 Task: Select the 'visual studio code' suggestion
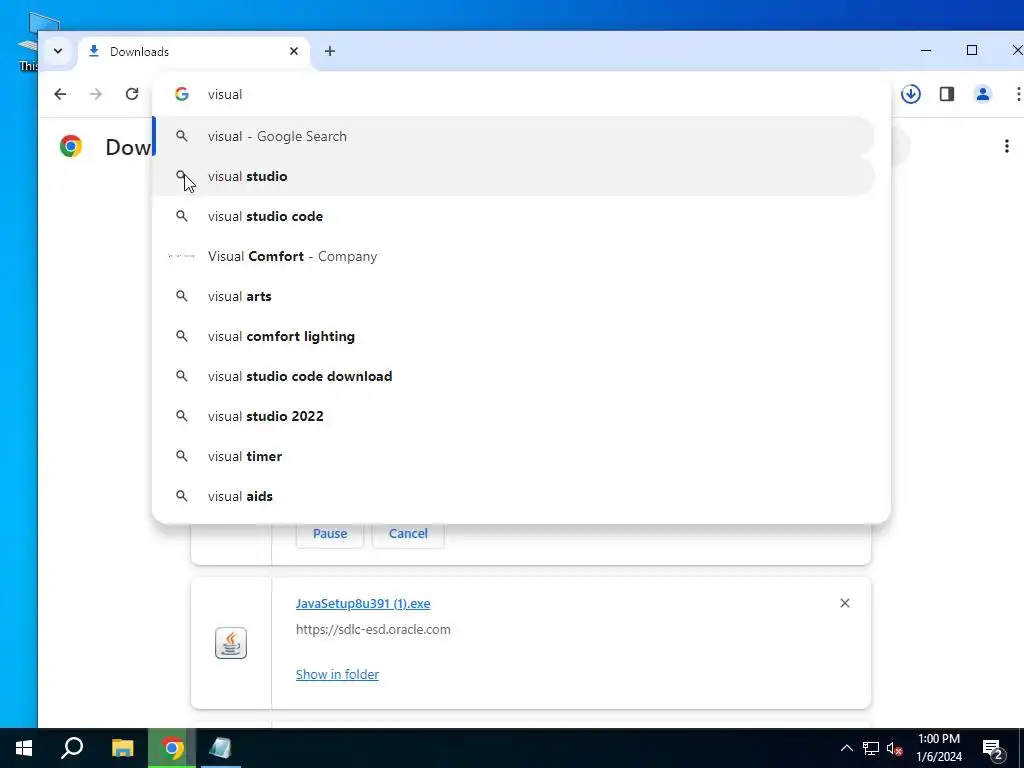tap(513, 216)
